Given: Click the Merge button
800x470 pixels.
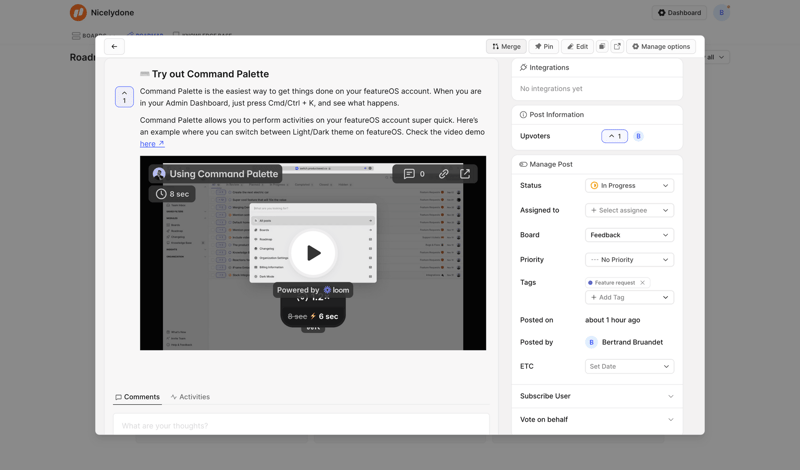Looking at the screenshot, I should pyautogui.click(x=506, y=46).
